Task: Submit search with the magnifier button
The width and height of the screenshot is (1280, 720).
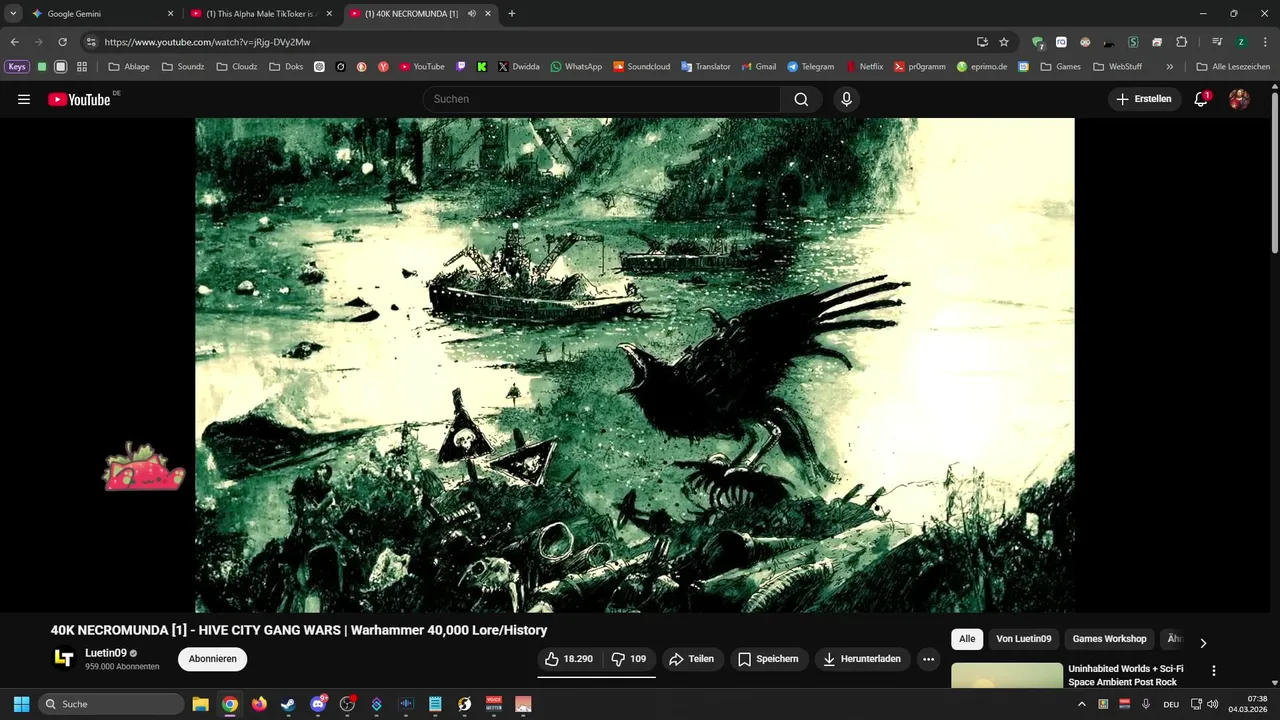Action: click(801, 99)
